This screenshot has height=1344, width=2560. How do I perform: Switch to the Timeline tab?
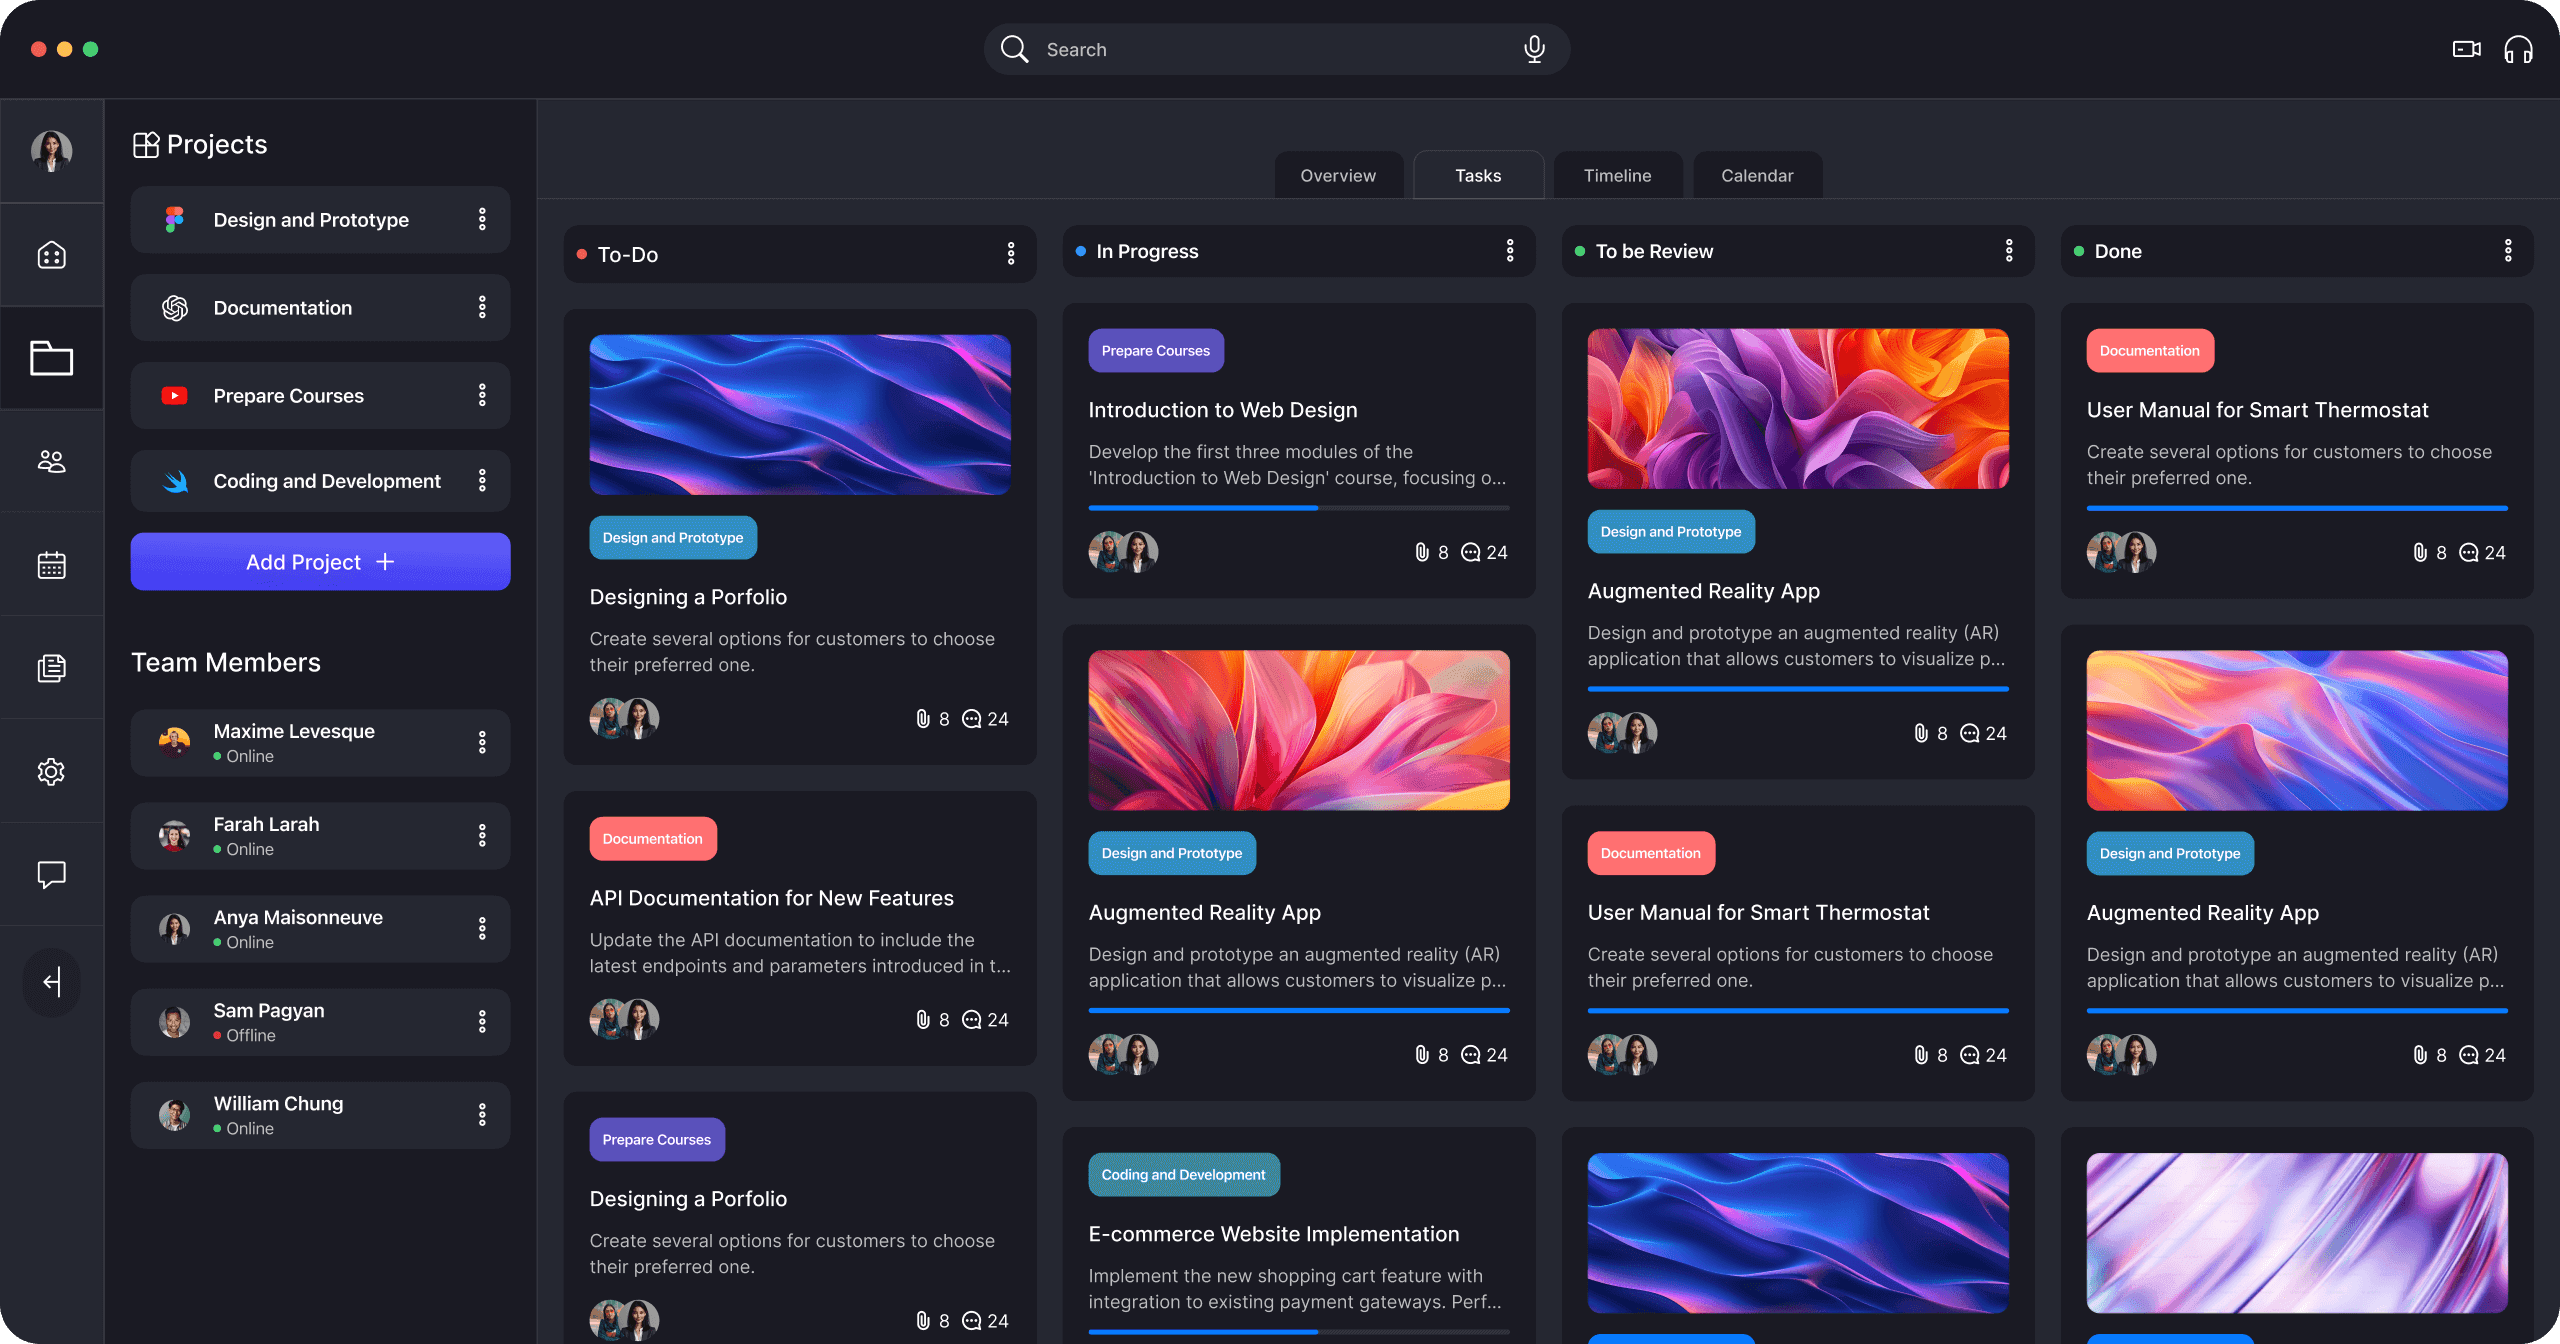[1617, 176]
